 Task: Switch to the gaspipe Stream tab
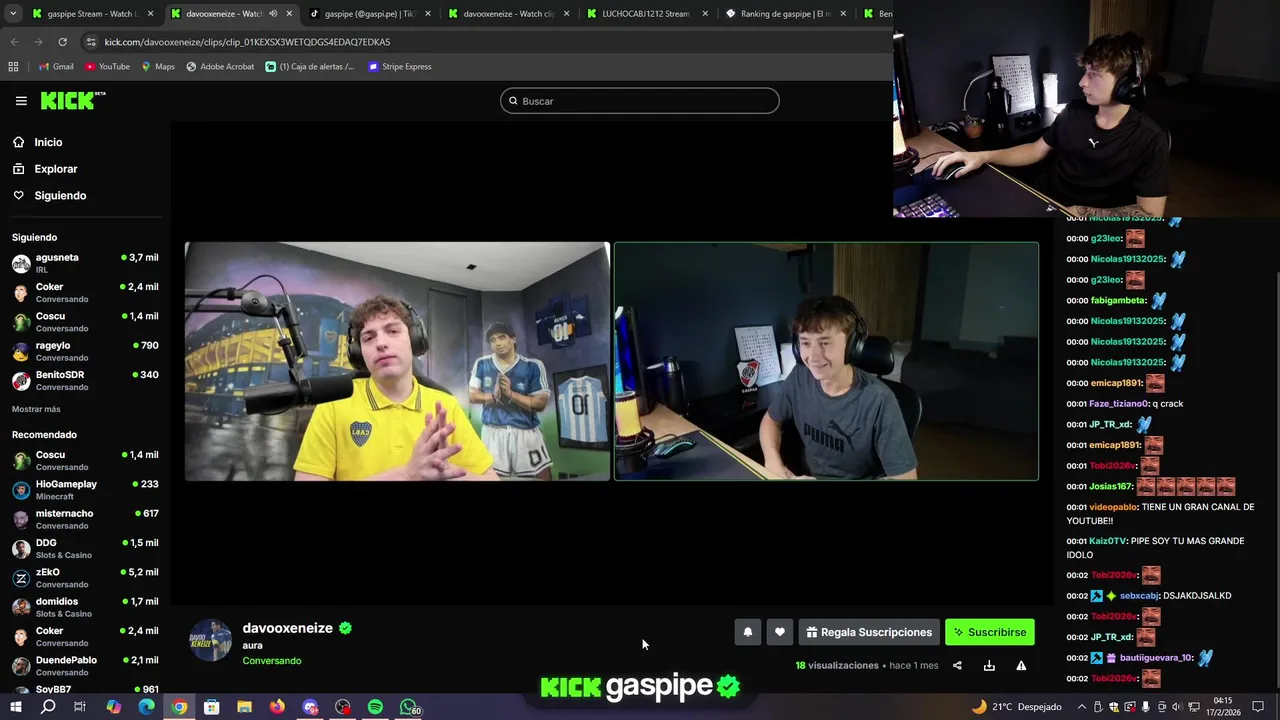[90, 14]
